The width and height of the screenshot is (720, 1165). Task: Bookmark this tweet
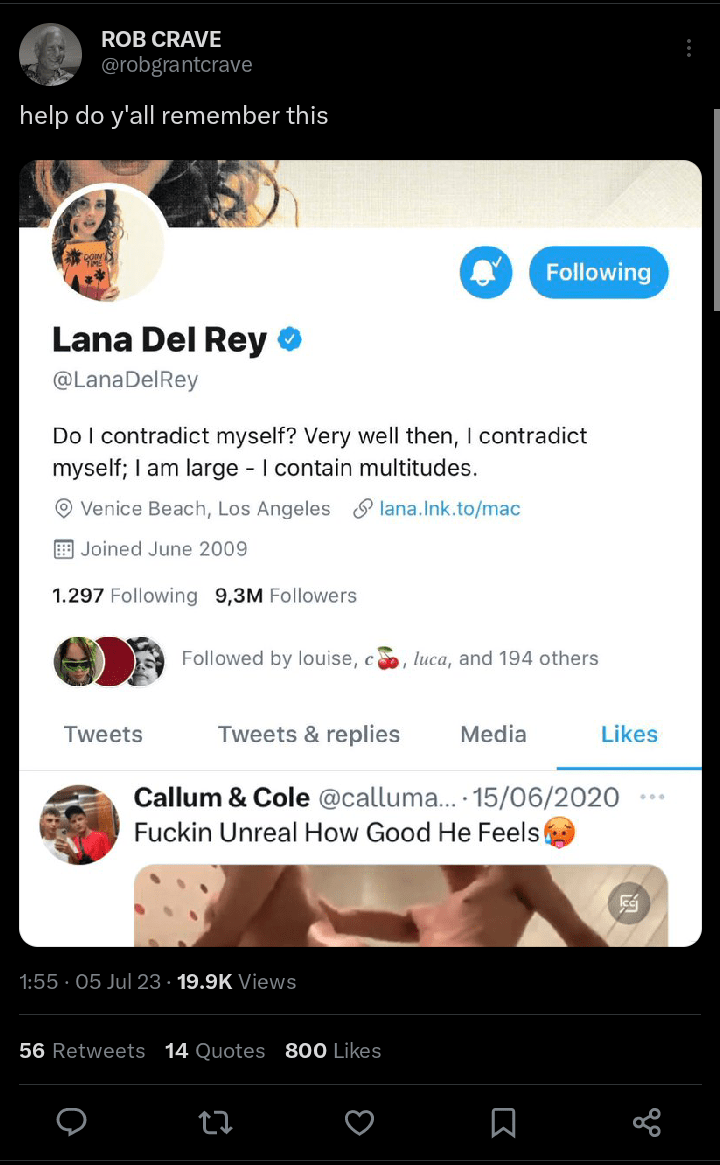pyautogui.click(x=503, y=1123)
